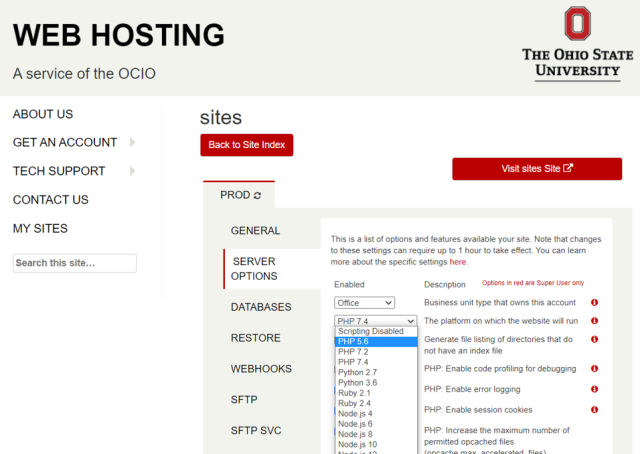Open the SFTP SVC tab
Viewport: 640px width, 454px height.
[256, 431]
